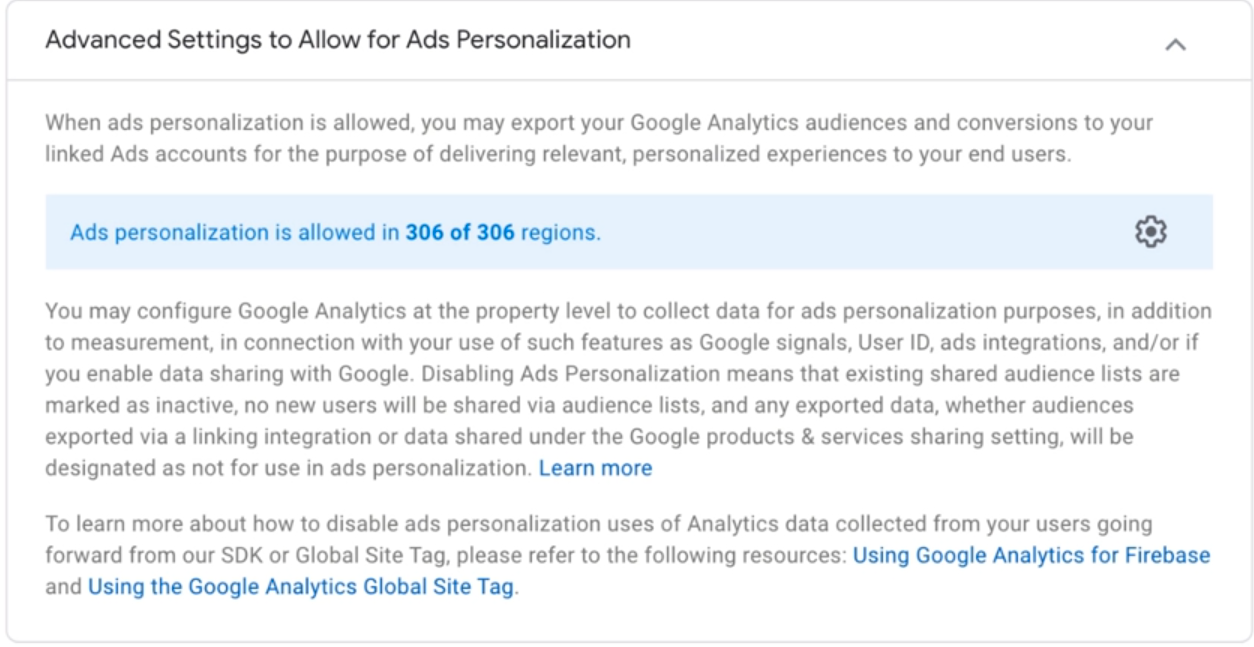Click the Advanced Settings to Allow for Ads Personalization header
The height and width of the screenshot is (647, 1254).
[x=338, y=40]
